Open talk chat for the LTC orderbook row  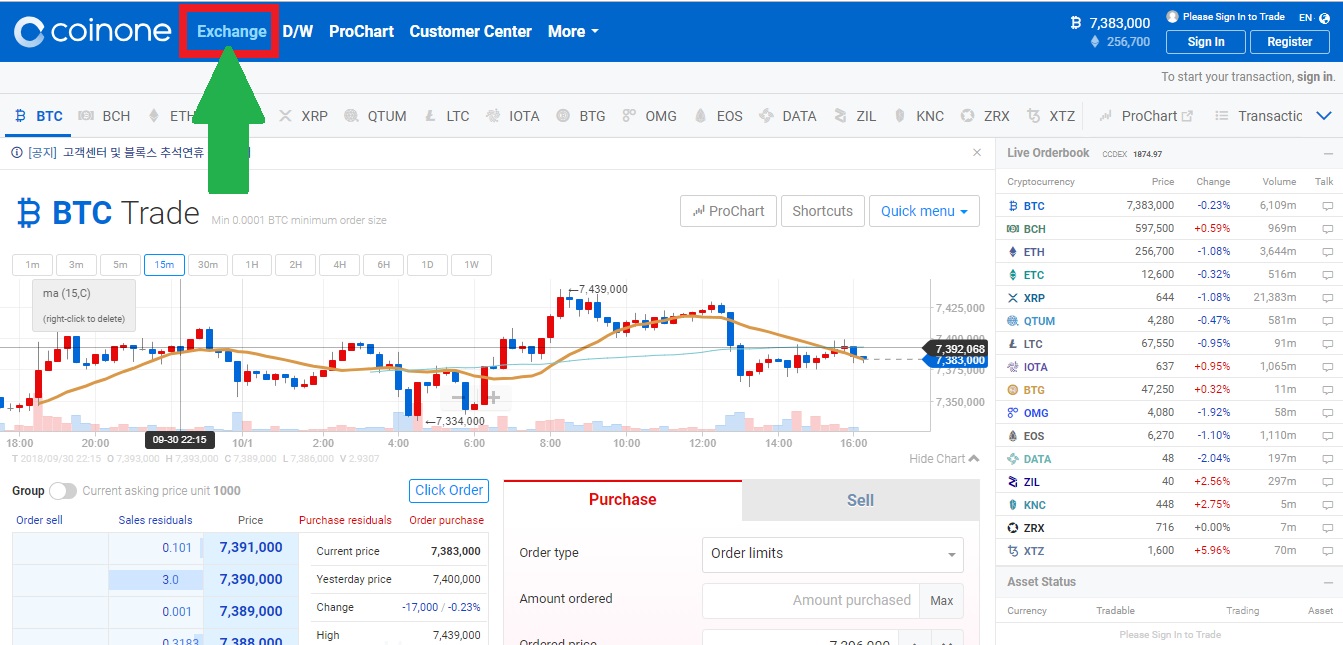pyautogui.click(x=1327, y=344)
